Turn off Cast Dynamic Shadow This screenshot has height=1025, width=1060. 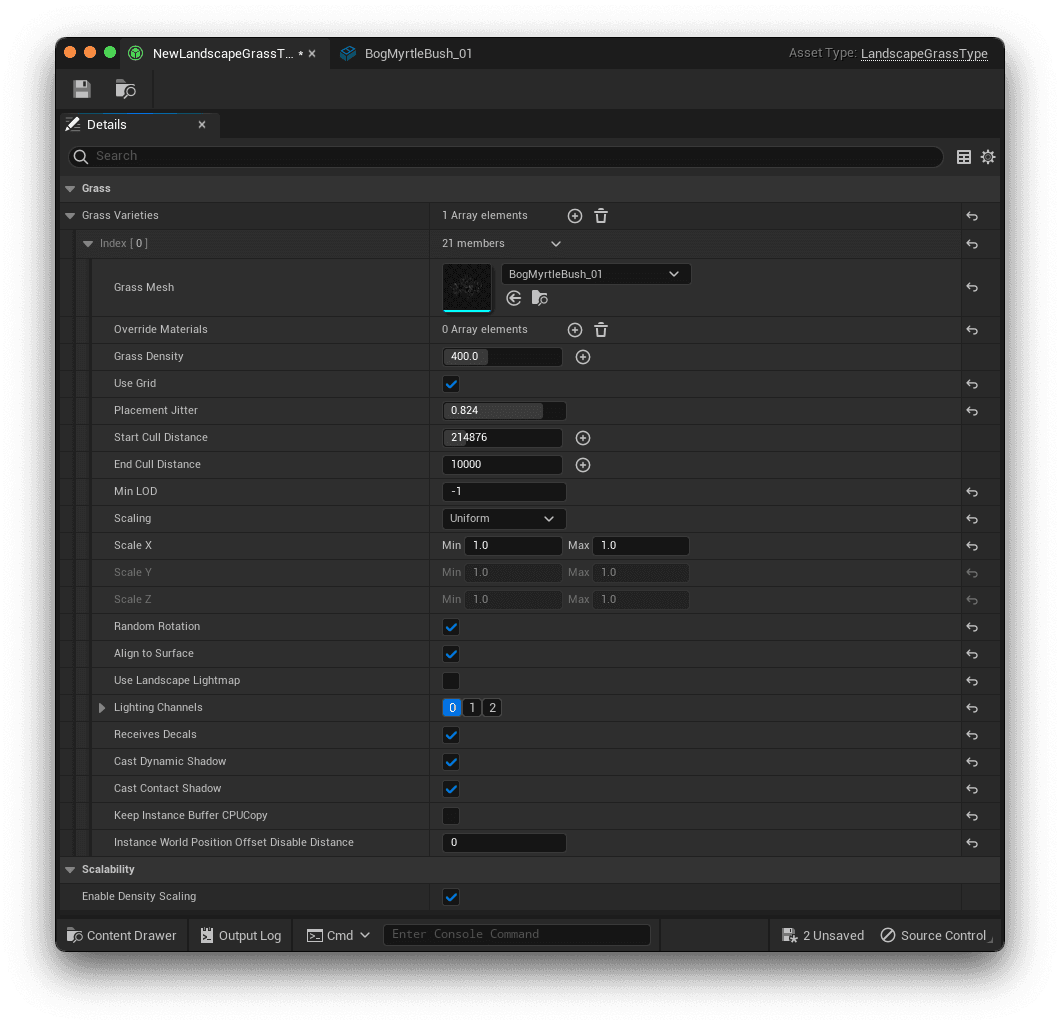coord(450,761)
